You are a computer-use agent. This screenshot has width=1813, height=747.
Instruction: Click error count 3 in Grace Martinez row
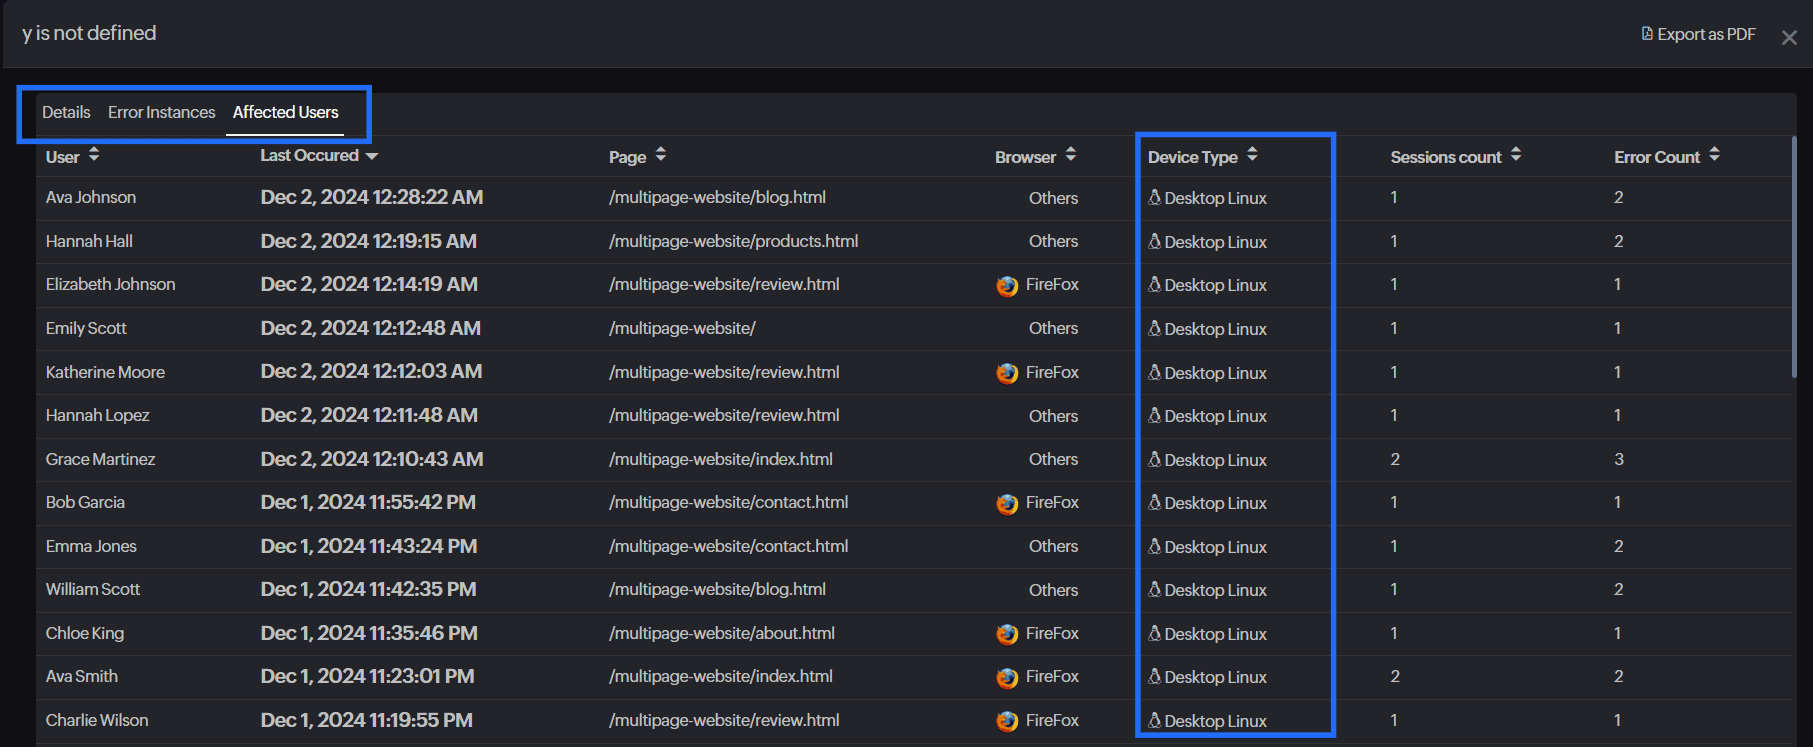point(1619,459)
